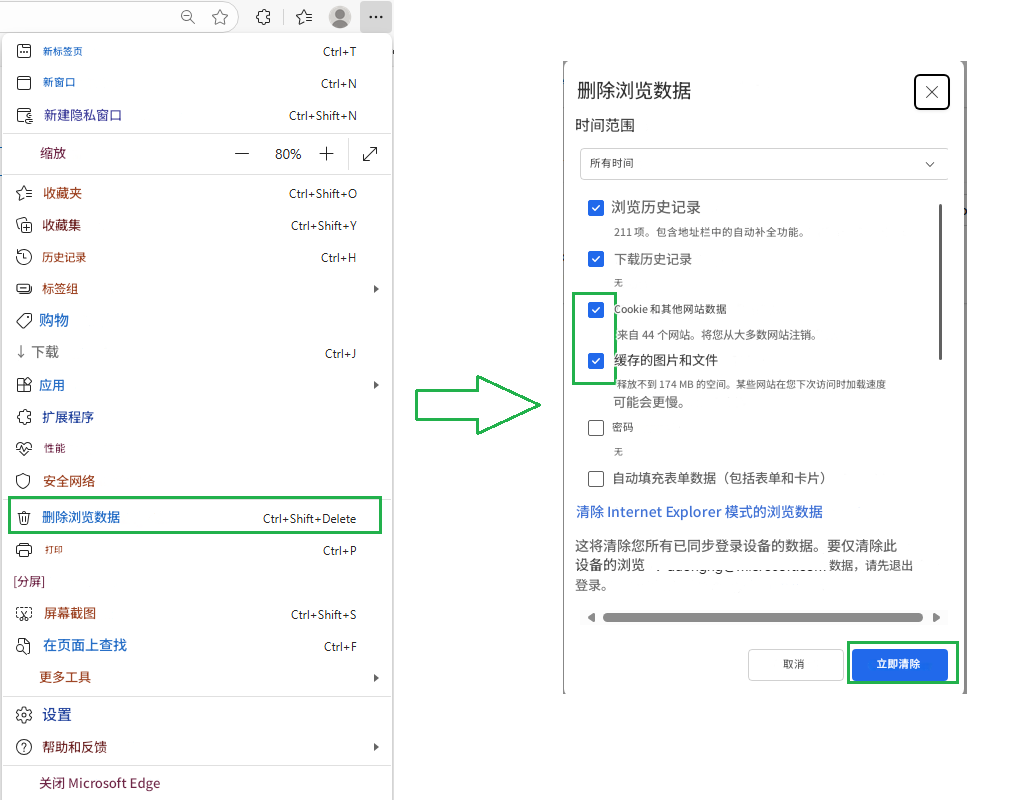This screenshot has width=1030, height=800.
Task: Select 删除浏览数据 menu entry
Action: pos(194,516)
